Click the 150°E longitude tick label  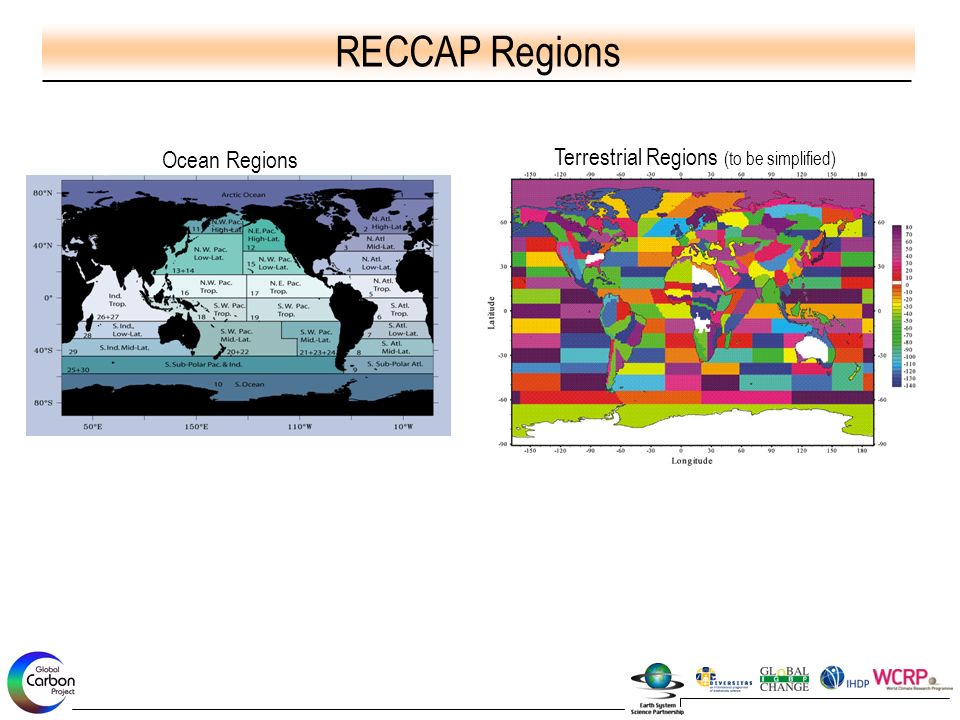[196, 426]
